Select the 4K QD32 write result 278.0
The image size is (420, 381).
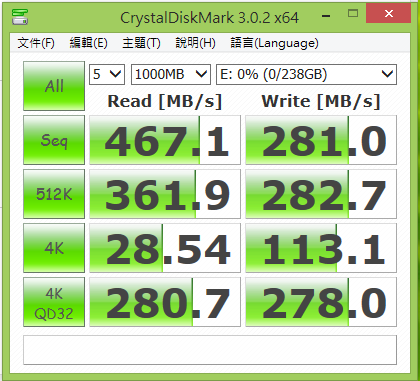(321, 302)
